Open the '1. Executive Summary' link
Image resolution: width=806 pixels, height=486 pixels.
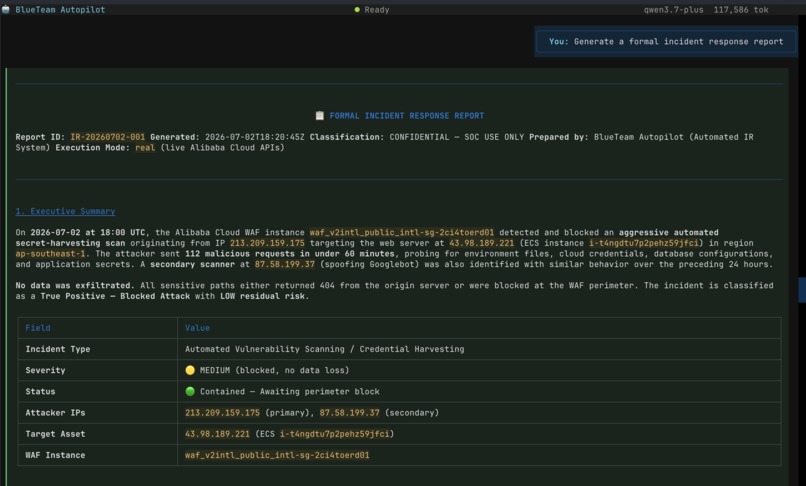coord(65,211)
